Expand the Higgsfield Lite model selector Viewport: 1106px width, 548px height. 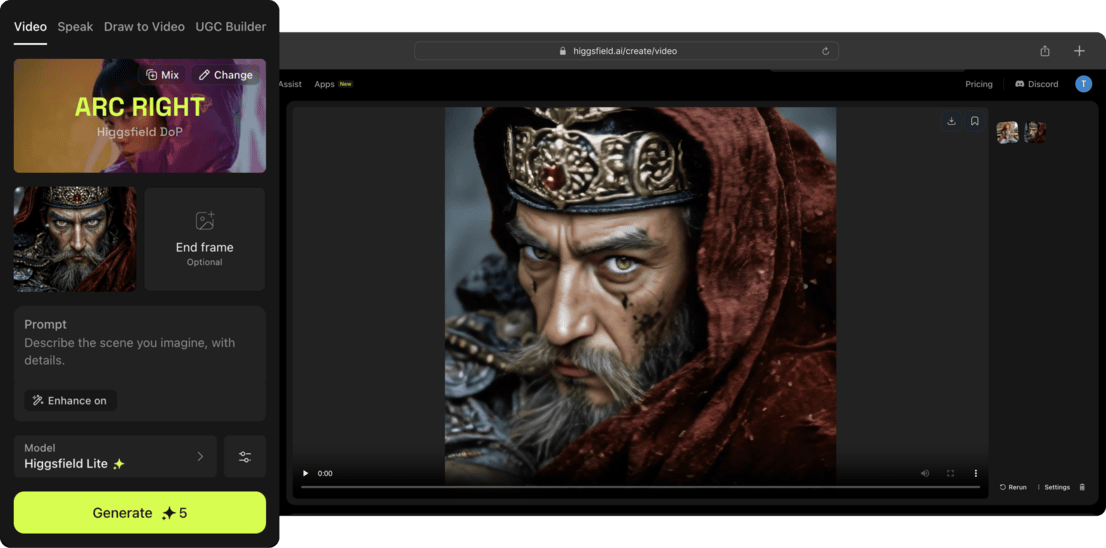[116, 456]
